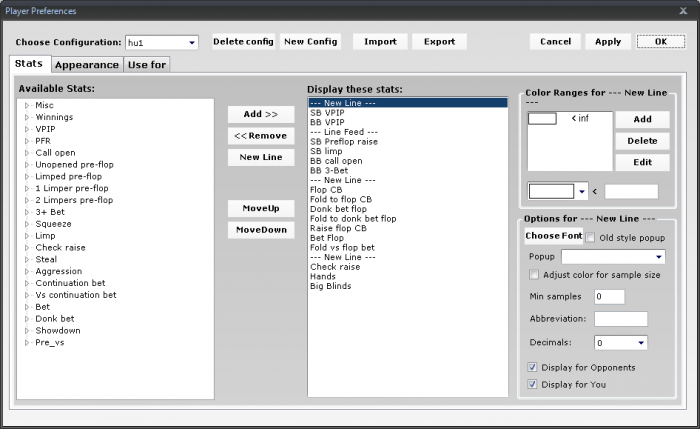The image size is (700, 429).
Task: Expand the Showdown category arrow
Action: (27, 331)
